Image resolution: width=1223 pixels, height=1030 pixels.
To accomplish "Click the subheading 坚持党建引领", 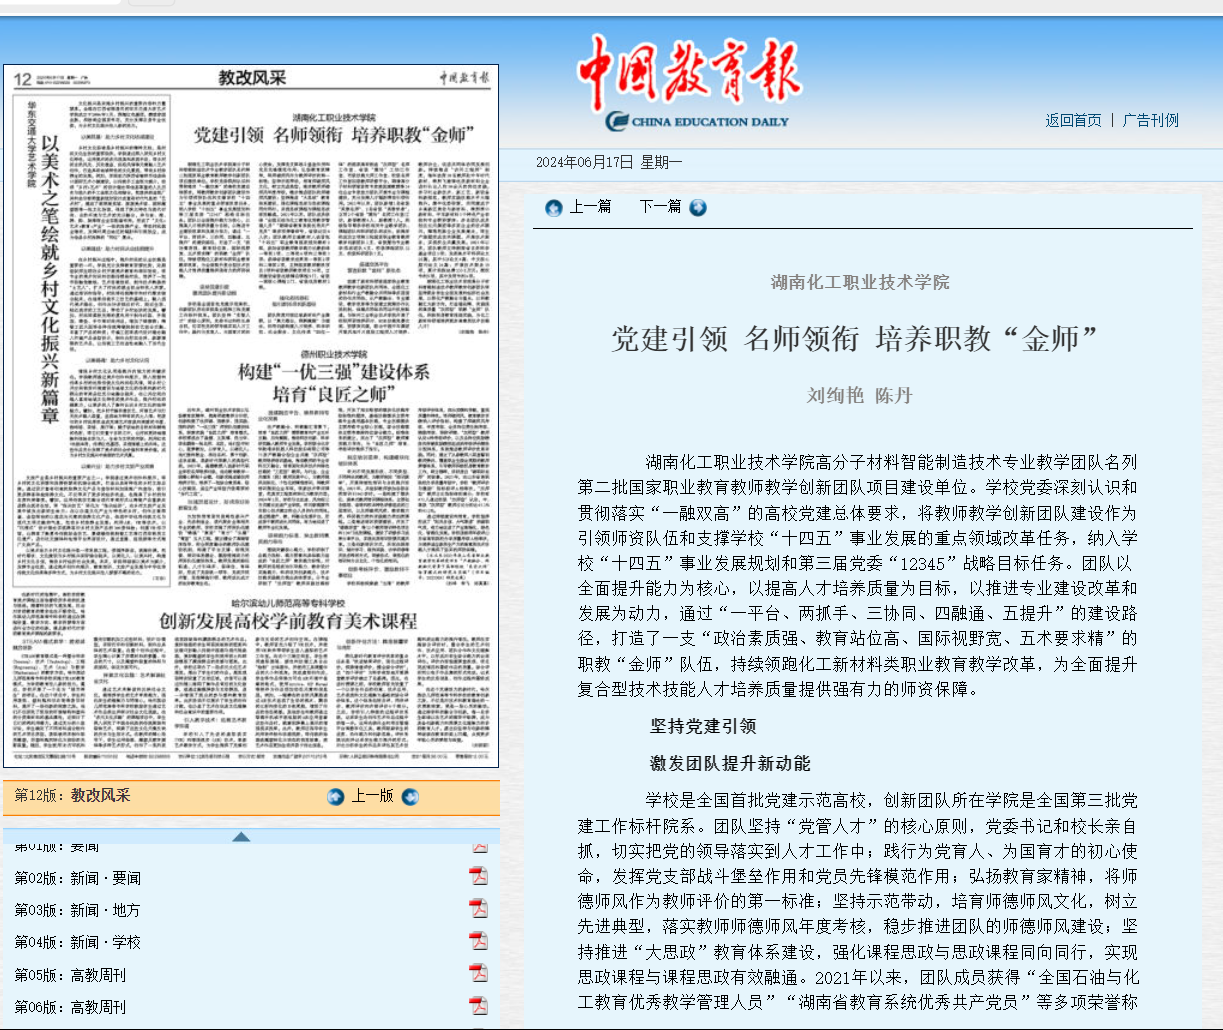I will point(703,726).
